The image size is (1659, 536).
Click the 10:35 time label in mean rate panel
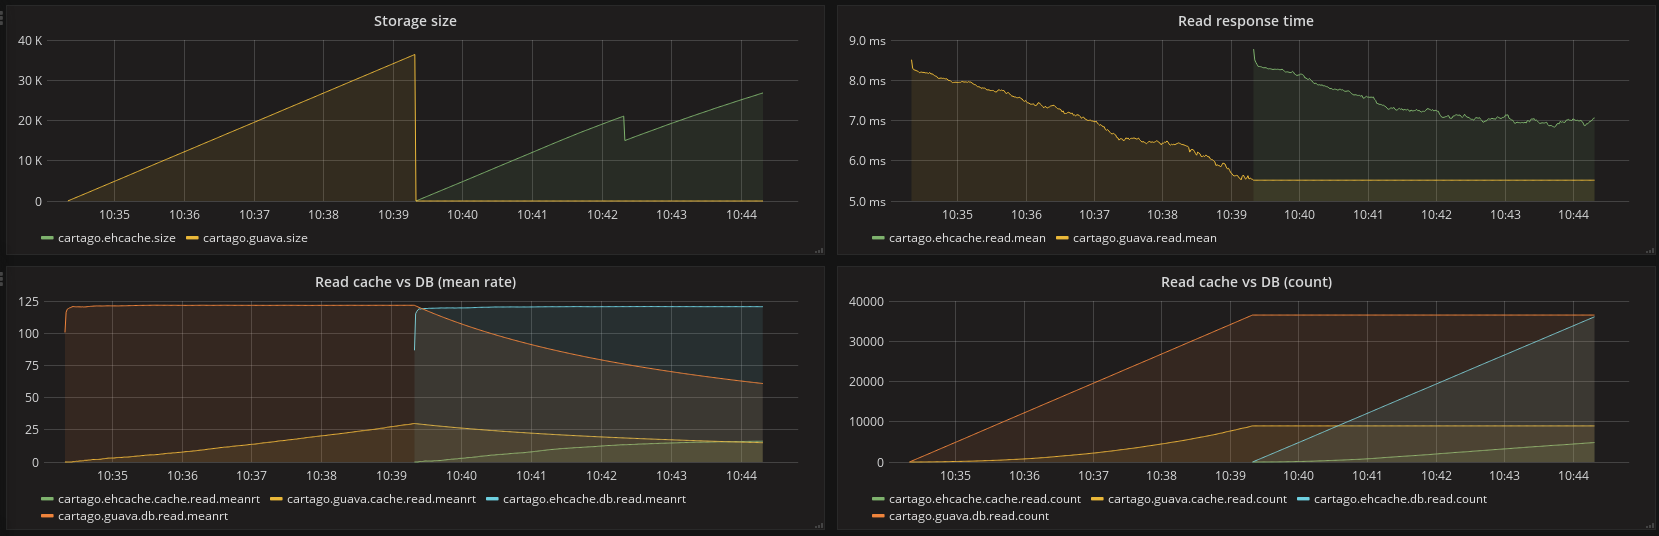[112, 476]
